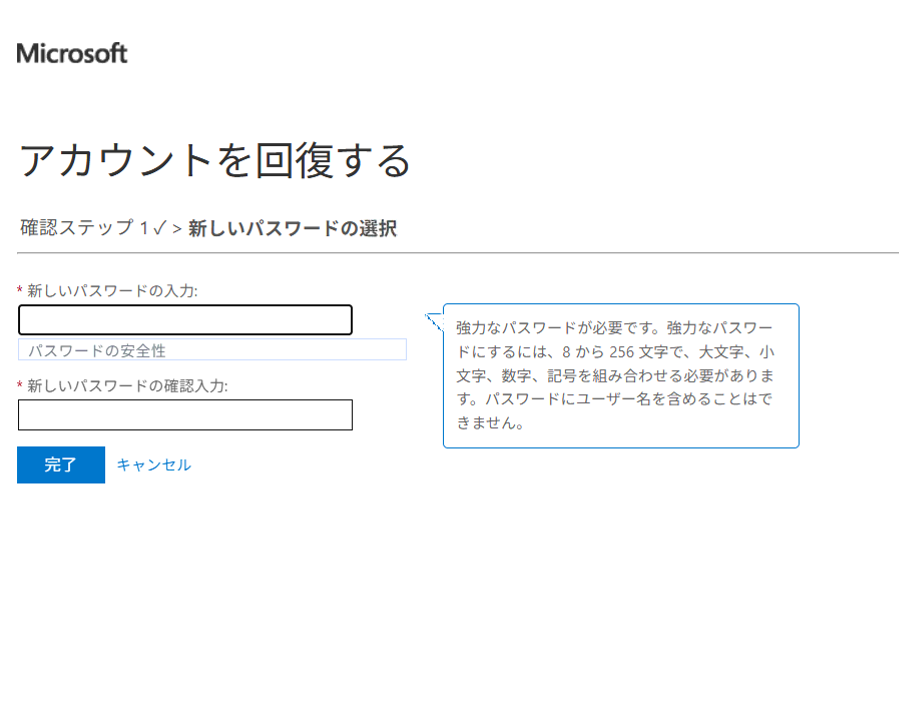Click the > separator in the step breadcrumb
Image resolution: width=899 pixels, height=703 pixels.
tap(176, 229)
